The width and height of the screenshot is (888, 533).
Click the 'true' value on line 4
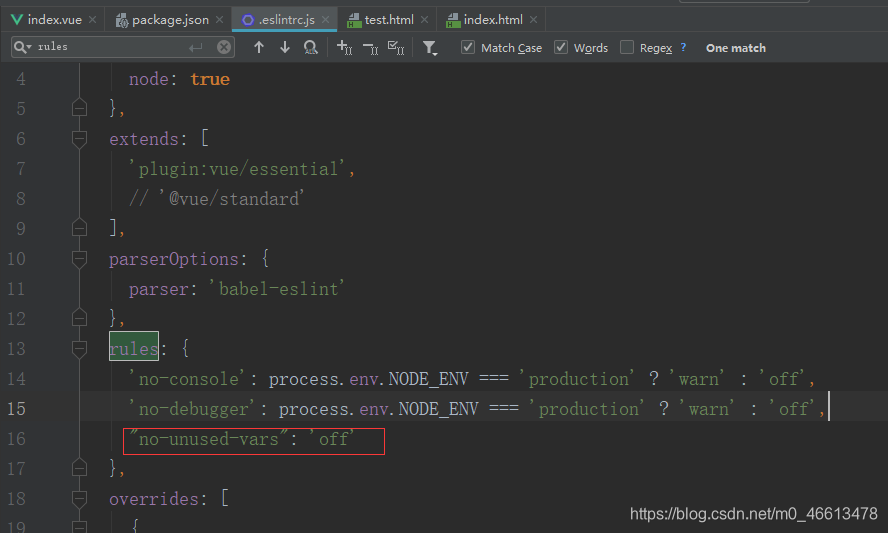pyautogui.click(x=210, y=79)
